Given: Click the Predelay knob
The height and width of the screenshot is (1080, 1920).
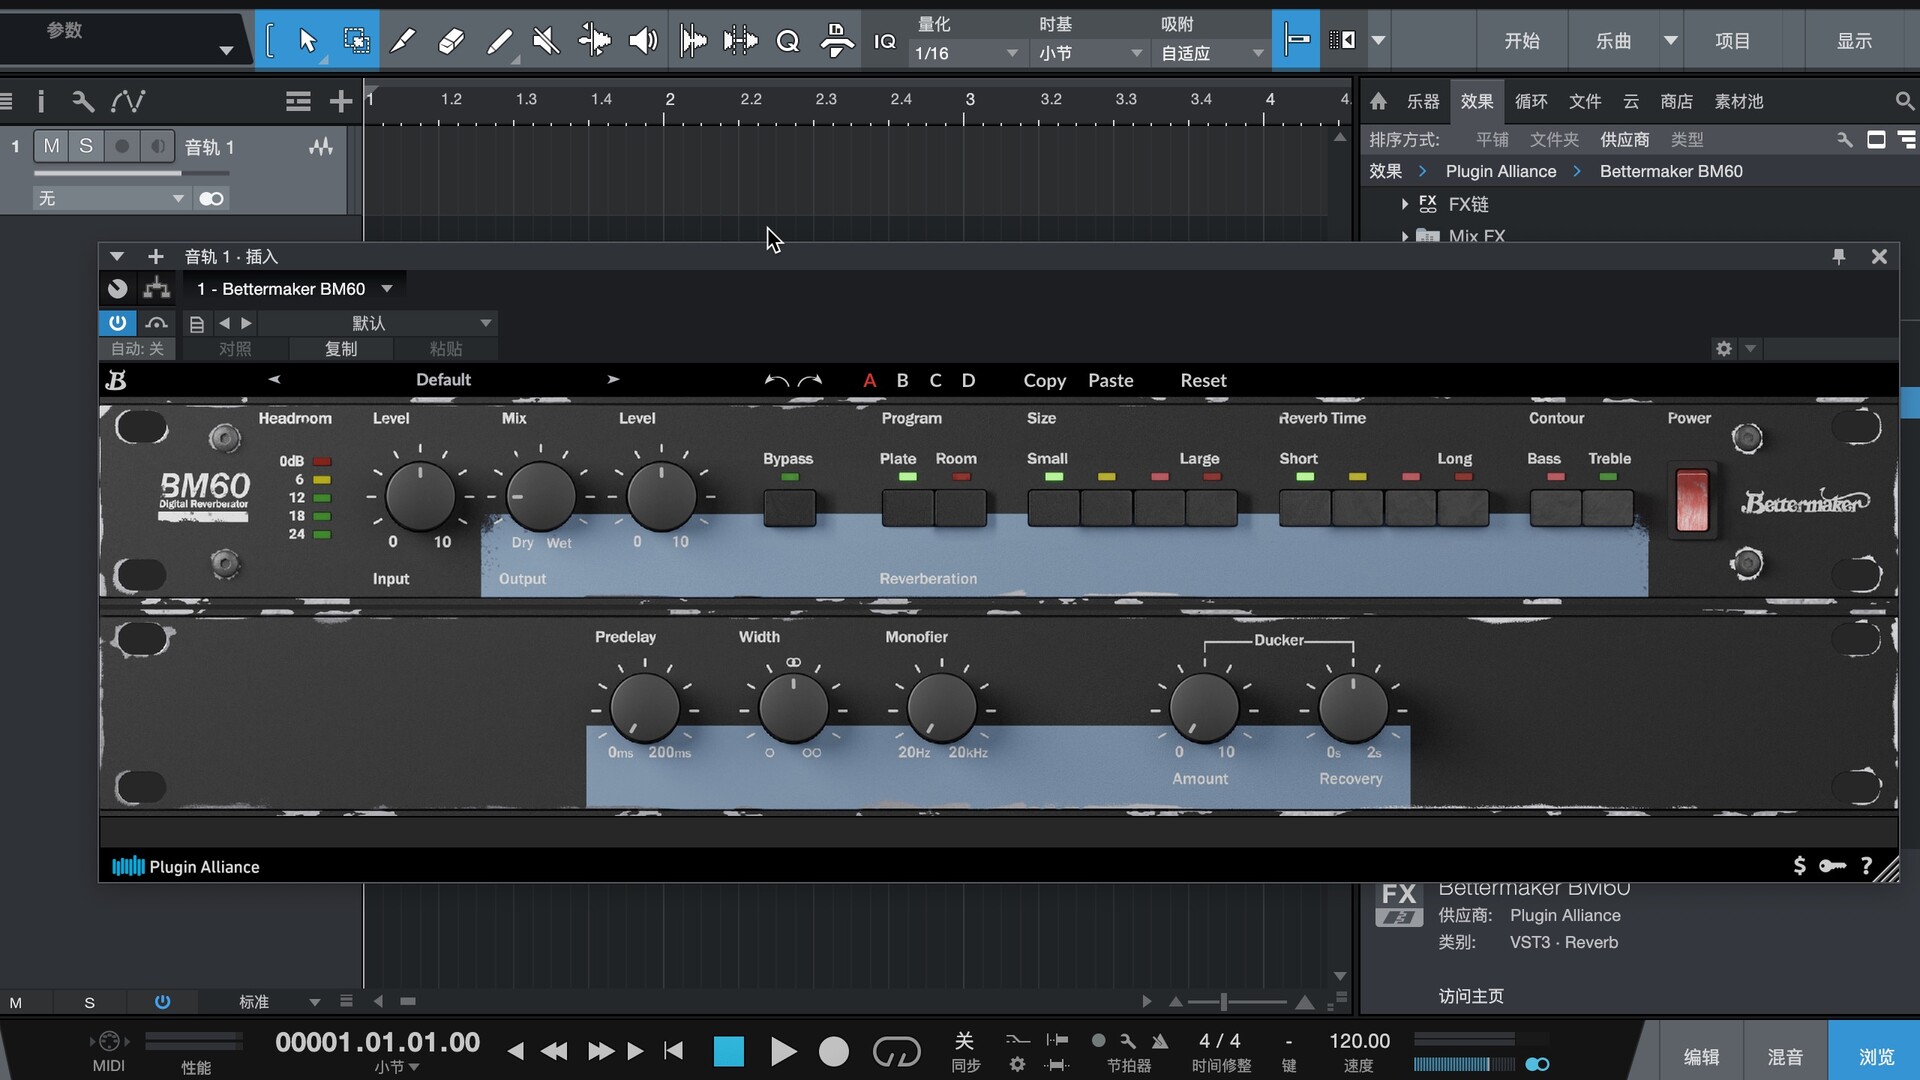Looking at the screenshot, I should pyautogui.click(x=645, y=708).
